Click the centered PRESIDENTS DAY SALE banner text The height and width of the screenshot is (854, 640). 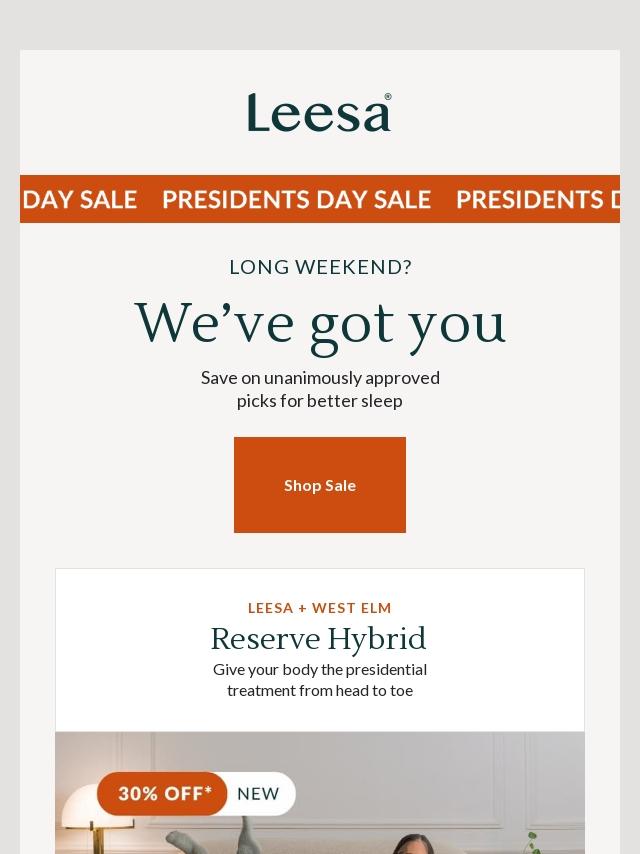296,200
